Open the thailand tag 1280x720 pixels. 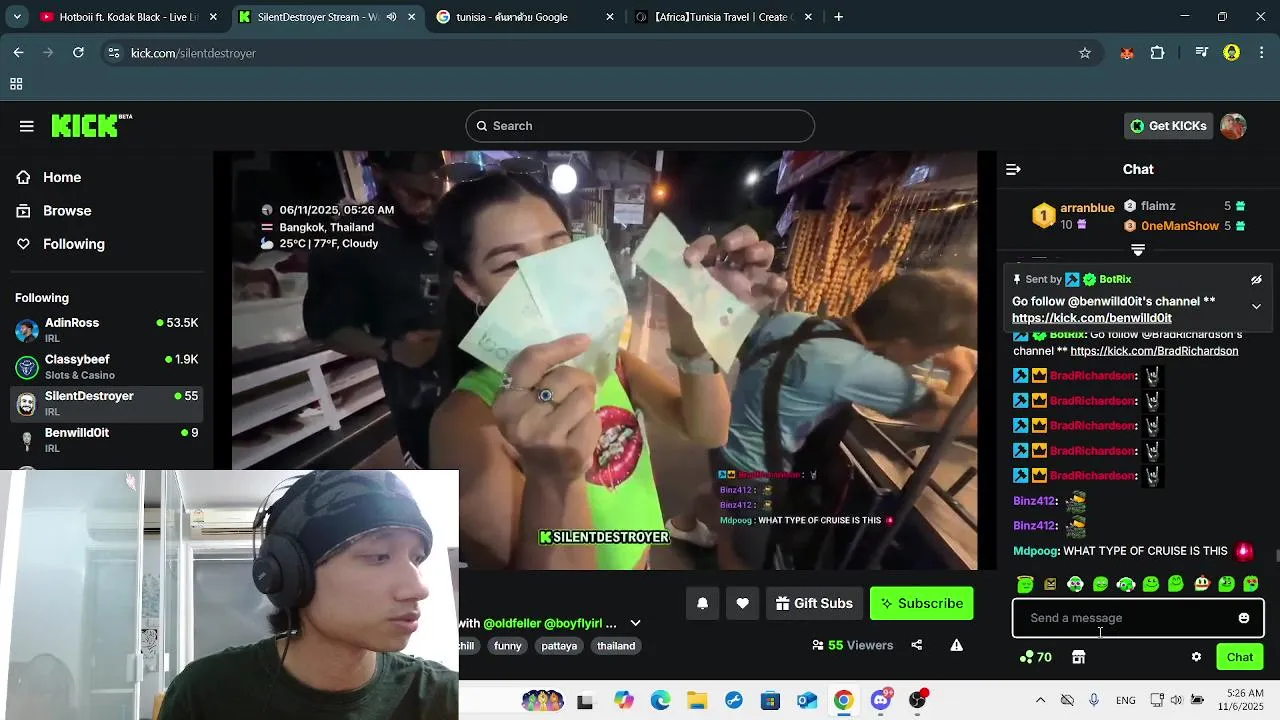pos(616,646)
